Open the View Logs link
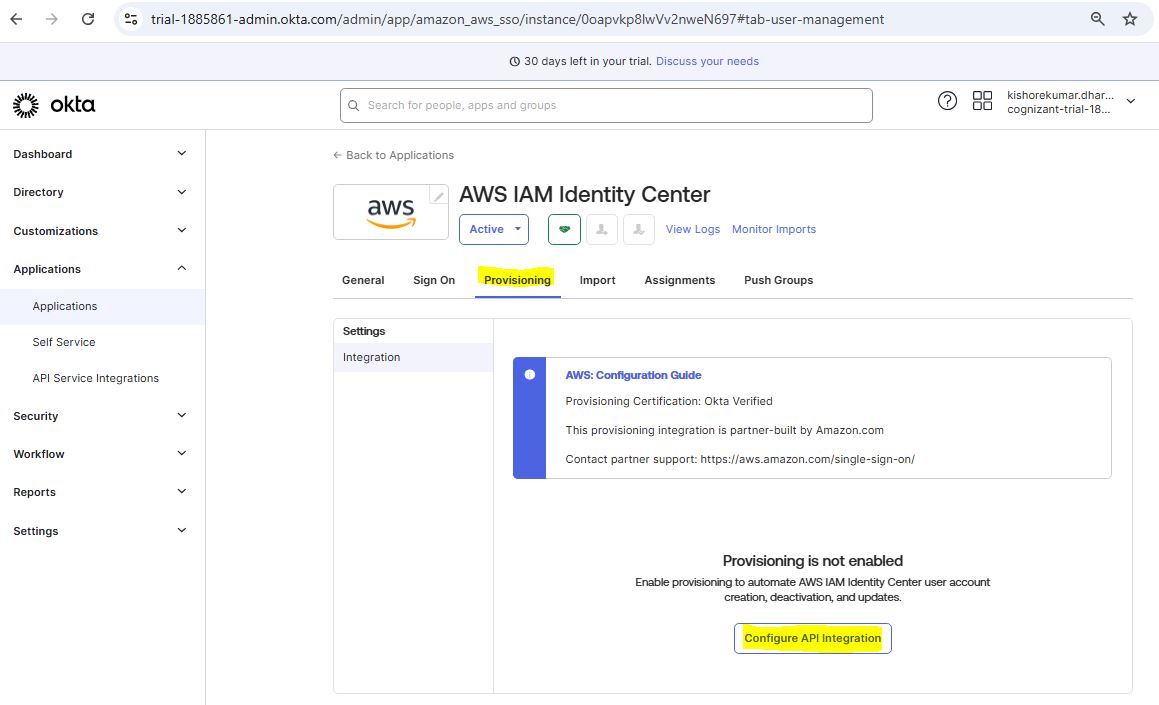The width and height of the screenshot is (1159, 705). click(x=693, y=229)
